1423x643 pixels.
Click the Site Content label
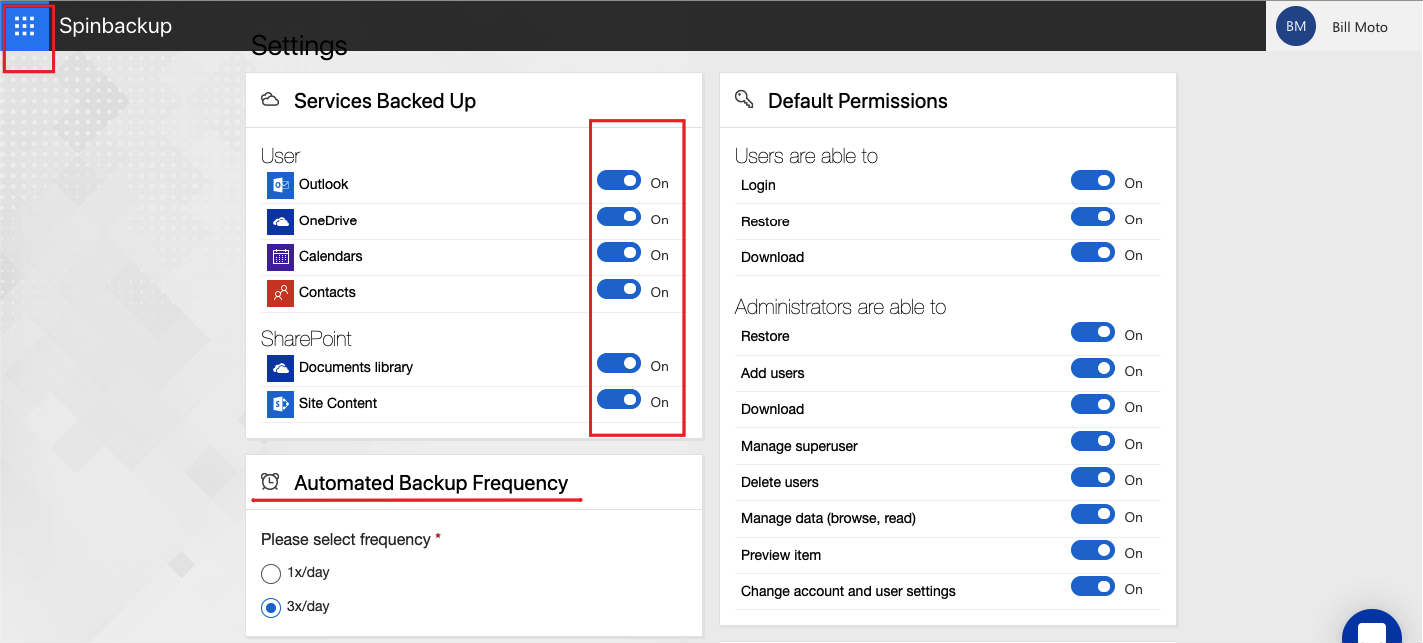point(338,403)
